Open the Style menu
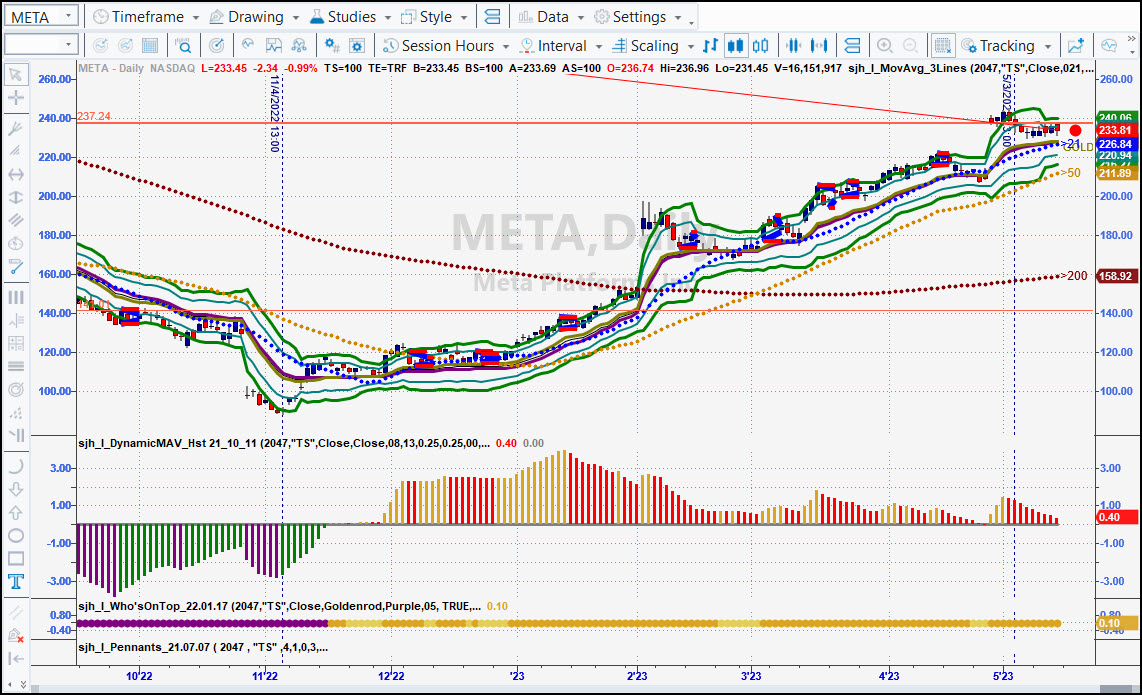Image resolution: width=1142 pixels, height=695 pixels. tap(434, 17)
